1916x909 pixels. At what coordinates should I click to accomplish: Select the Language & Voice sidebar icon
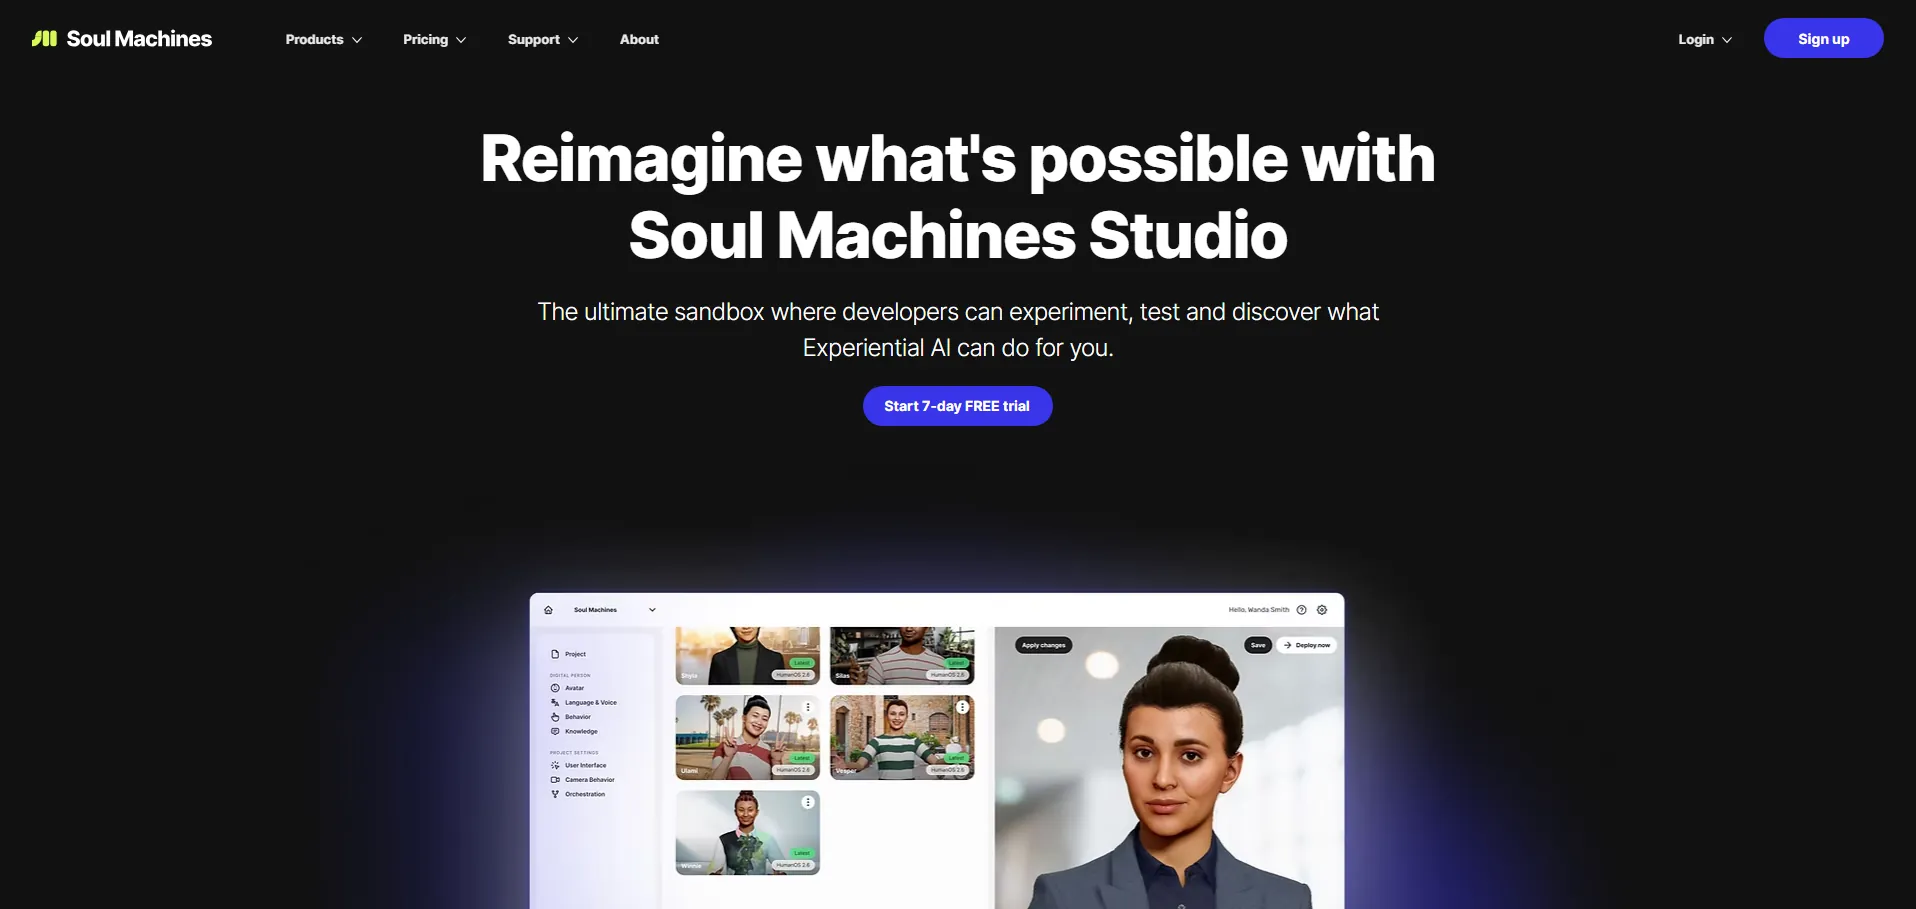coord(555,703)
